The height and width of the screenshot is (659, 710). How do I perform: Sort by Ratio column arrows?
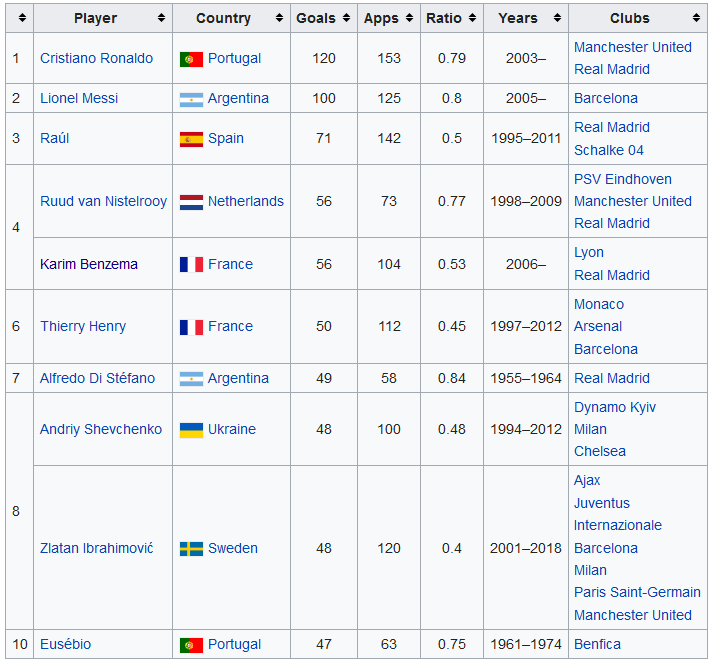coord(472,18)
